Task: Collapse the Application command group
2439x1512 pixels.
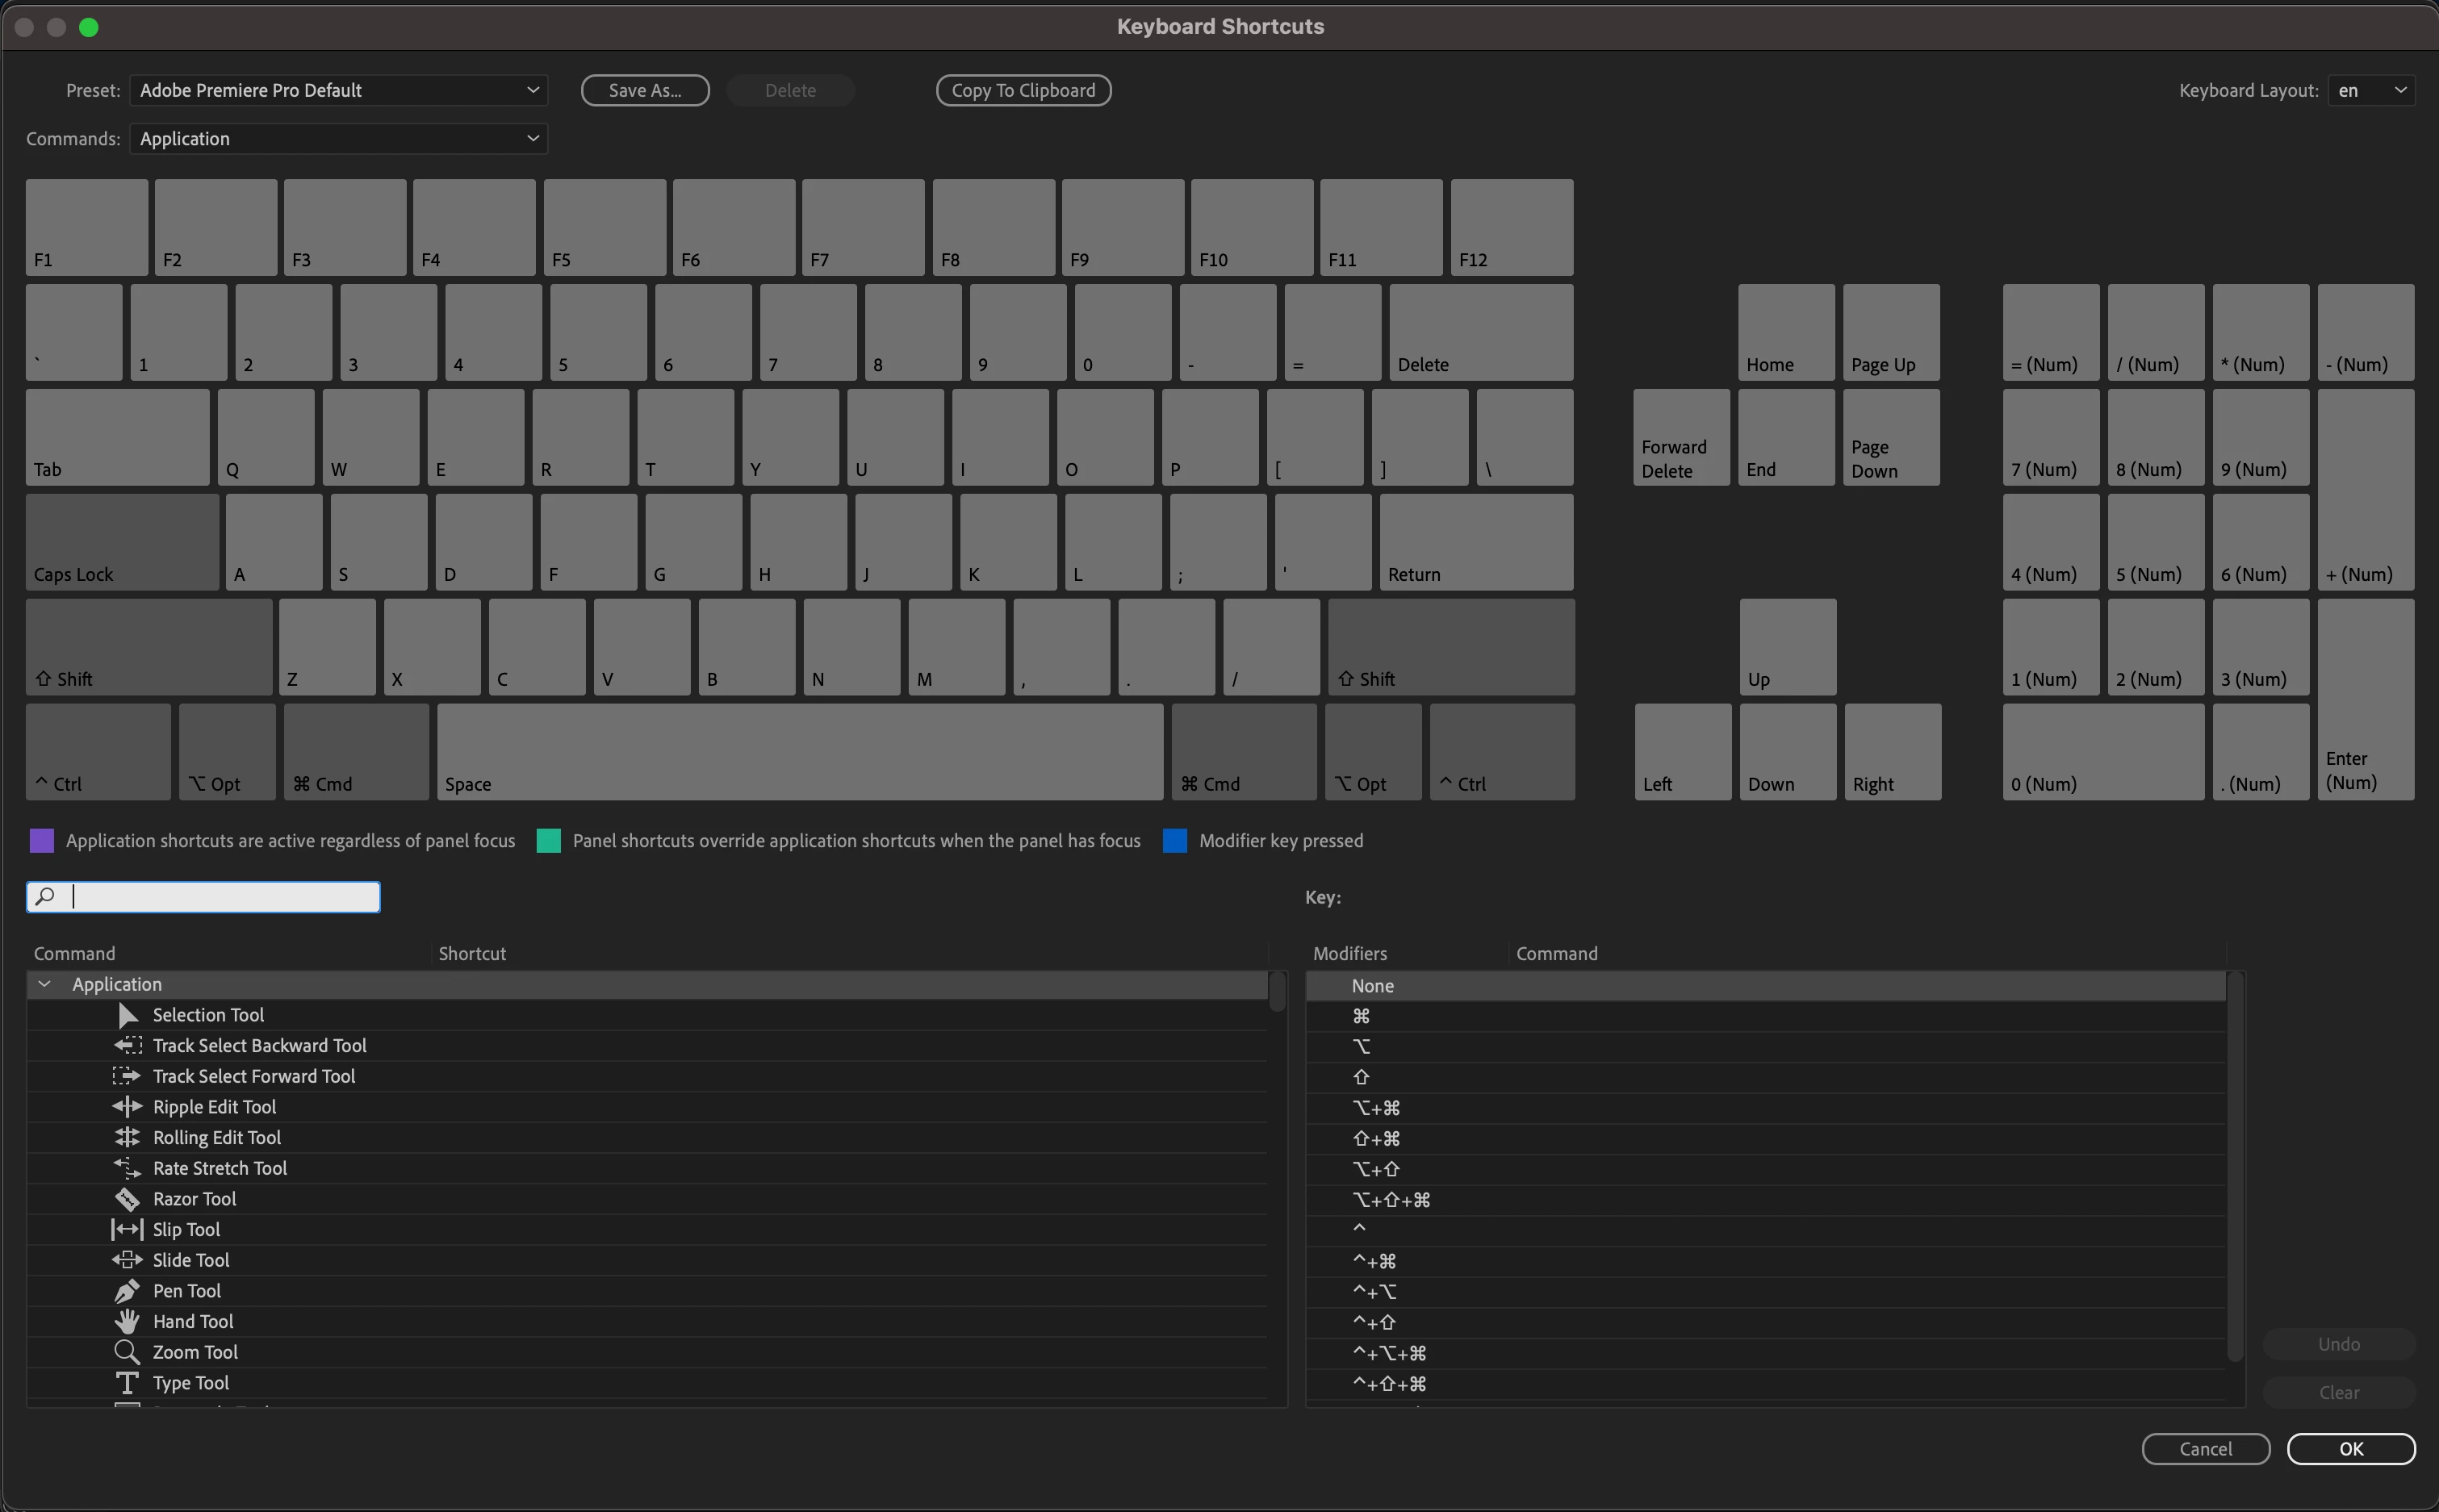Action: pyautogui.click(x=45, y=984)
